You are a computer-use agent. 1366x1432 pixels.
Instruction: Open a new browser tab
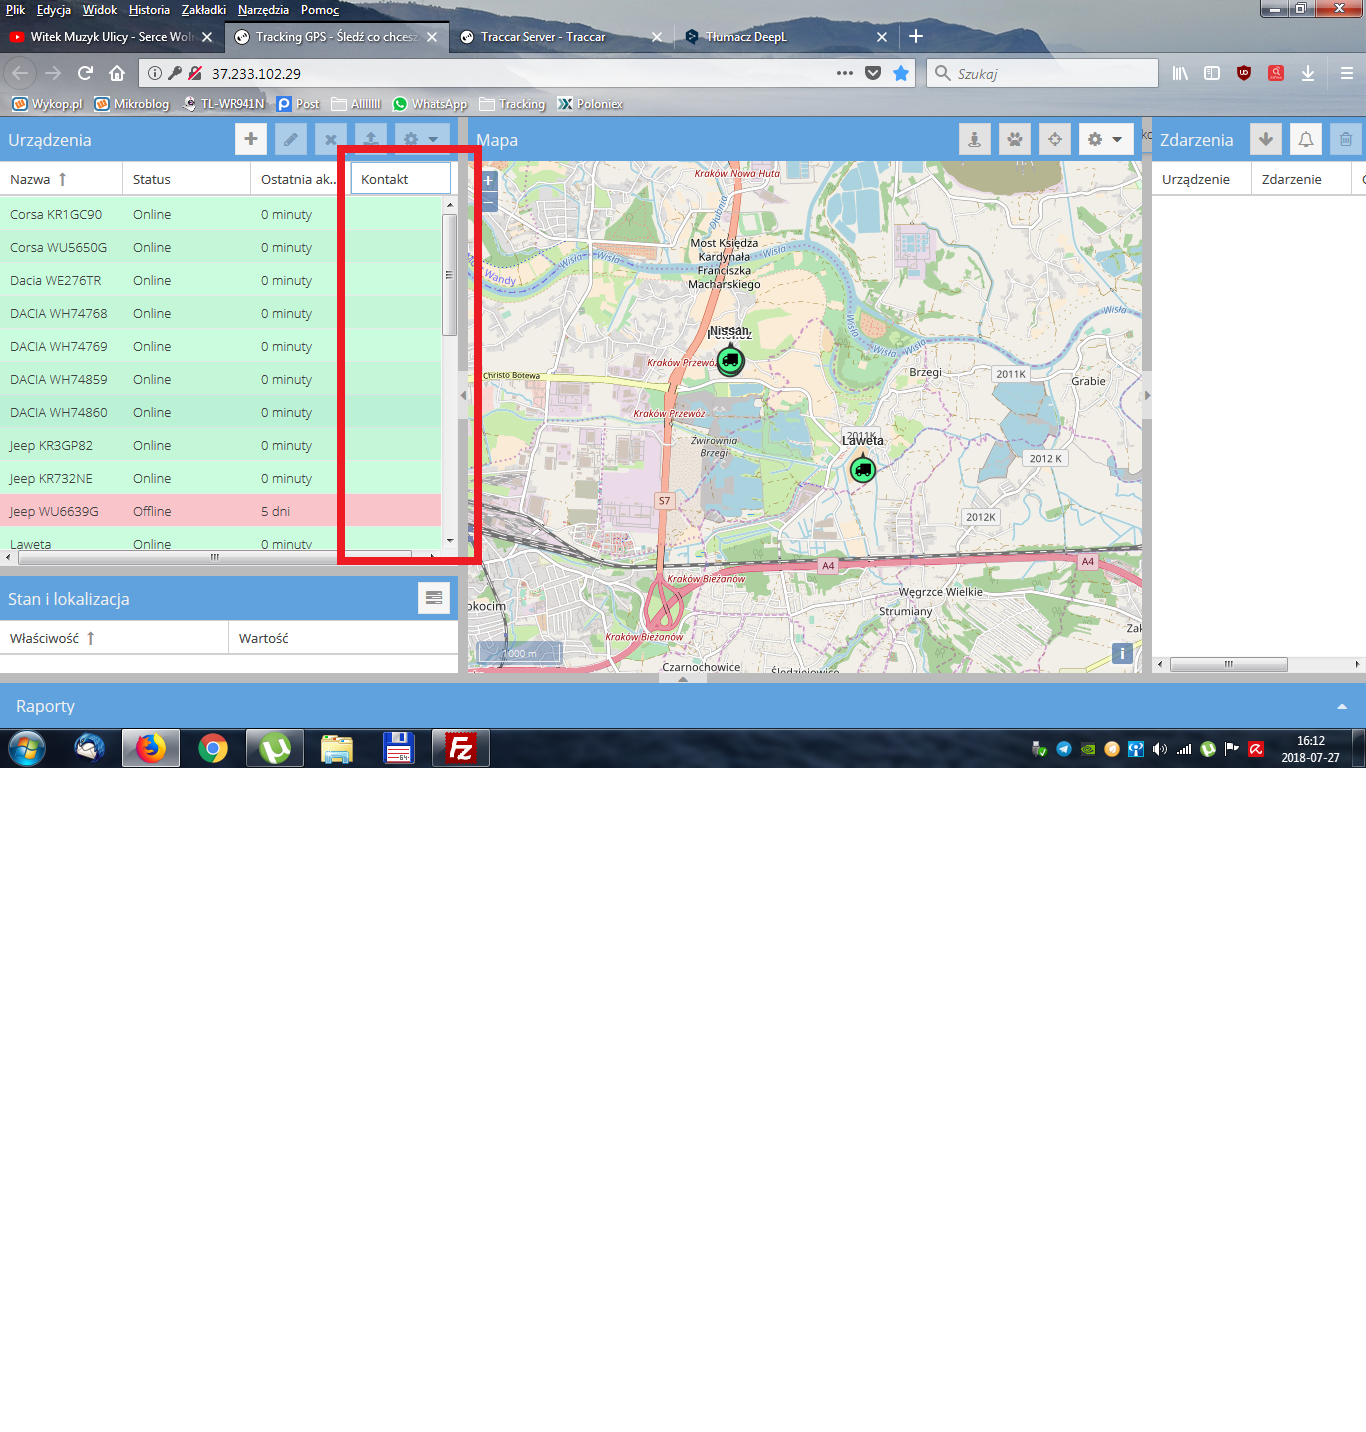[916, 36]
